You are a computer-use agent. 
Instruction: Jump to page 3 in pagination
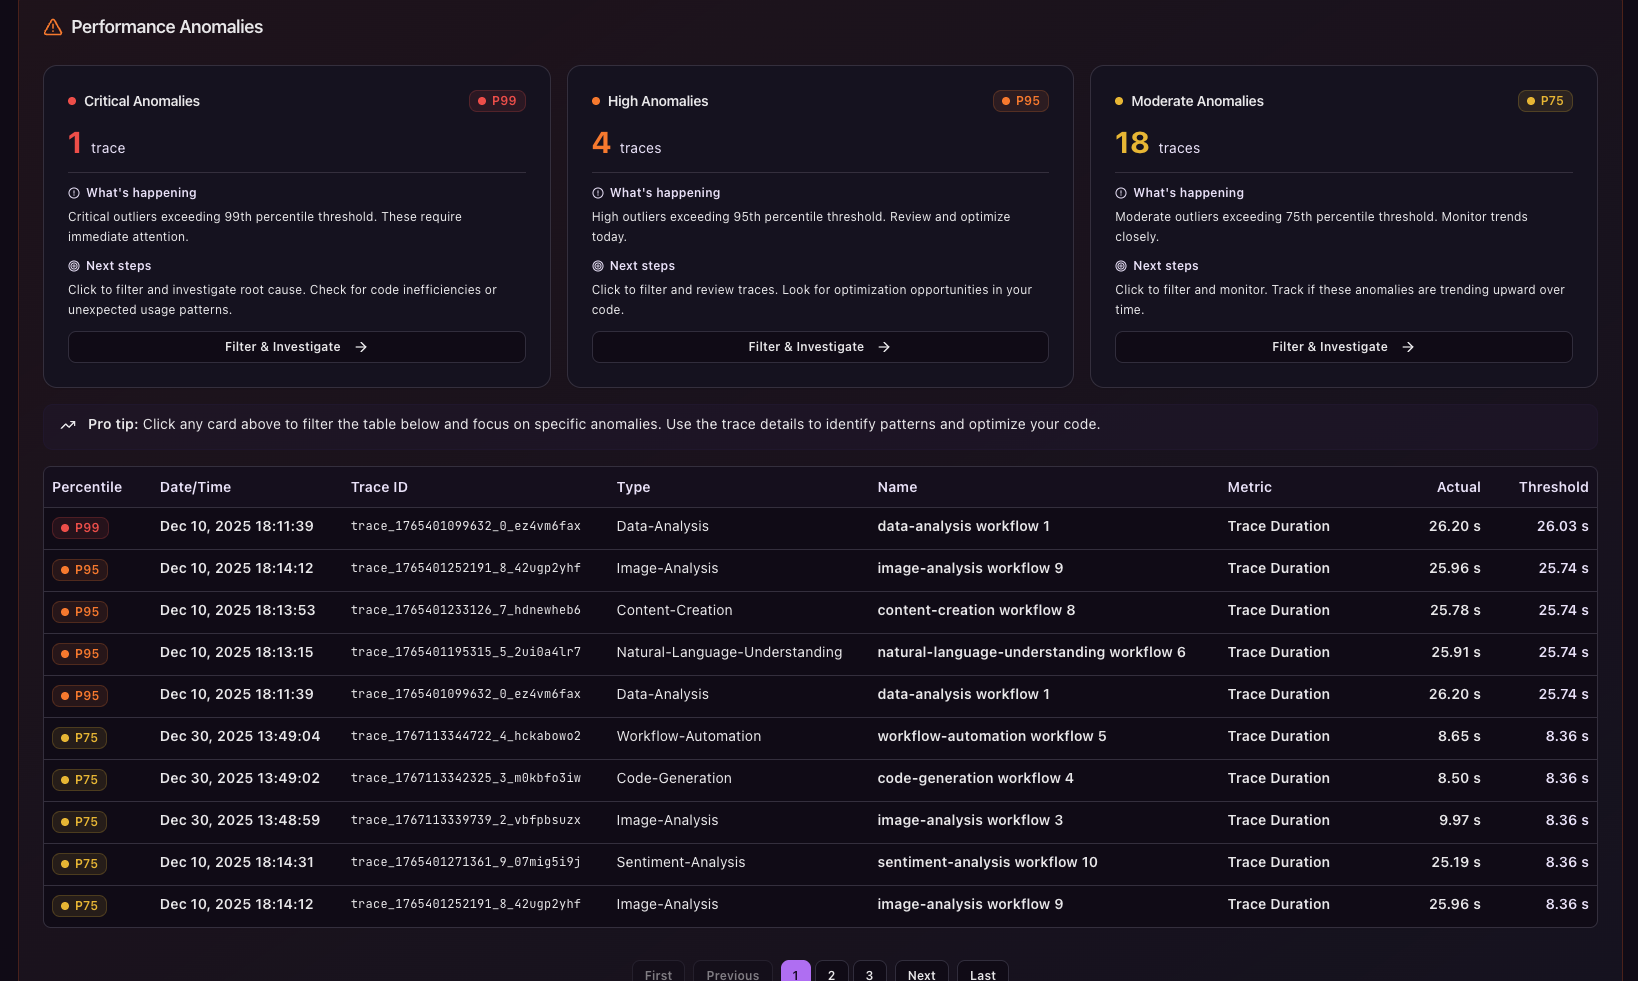[x=869, y=974]
